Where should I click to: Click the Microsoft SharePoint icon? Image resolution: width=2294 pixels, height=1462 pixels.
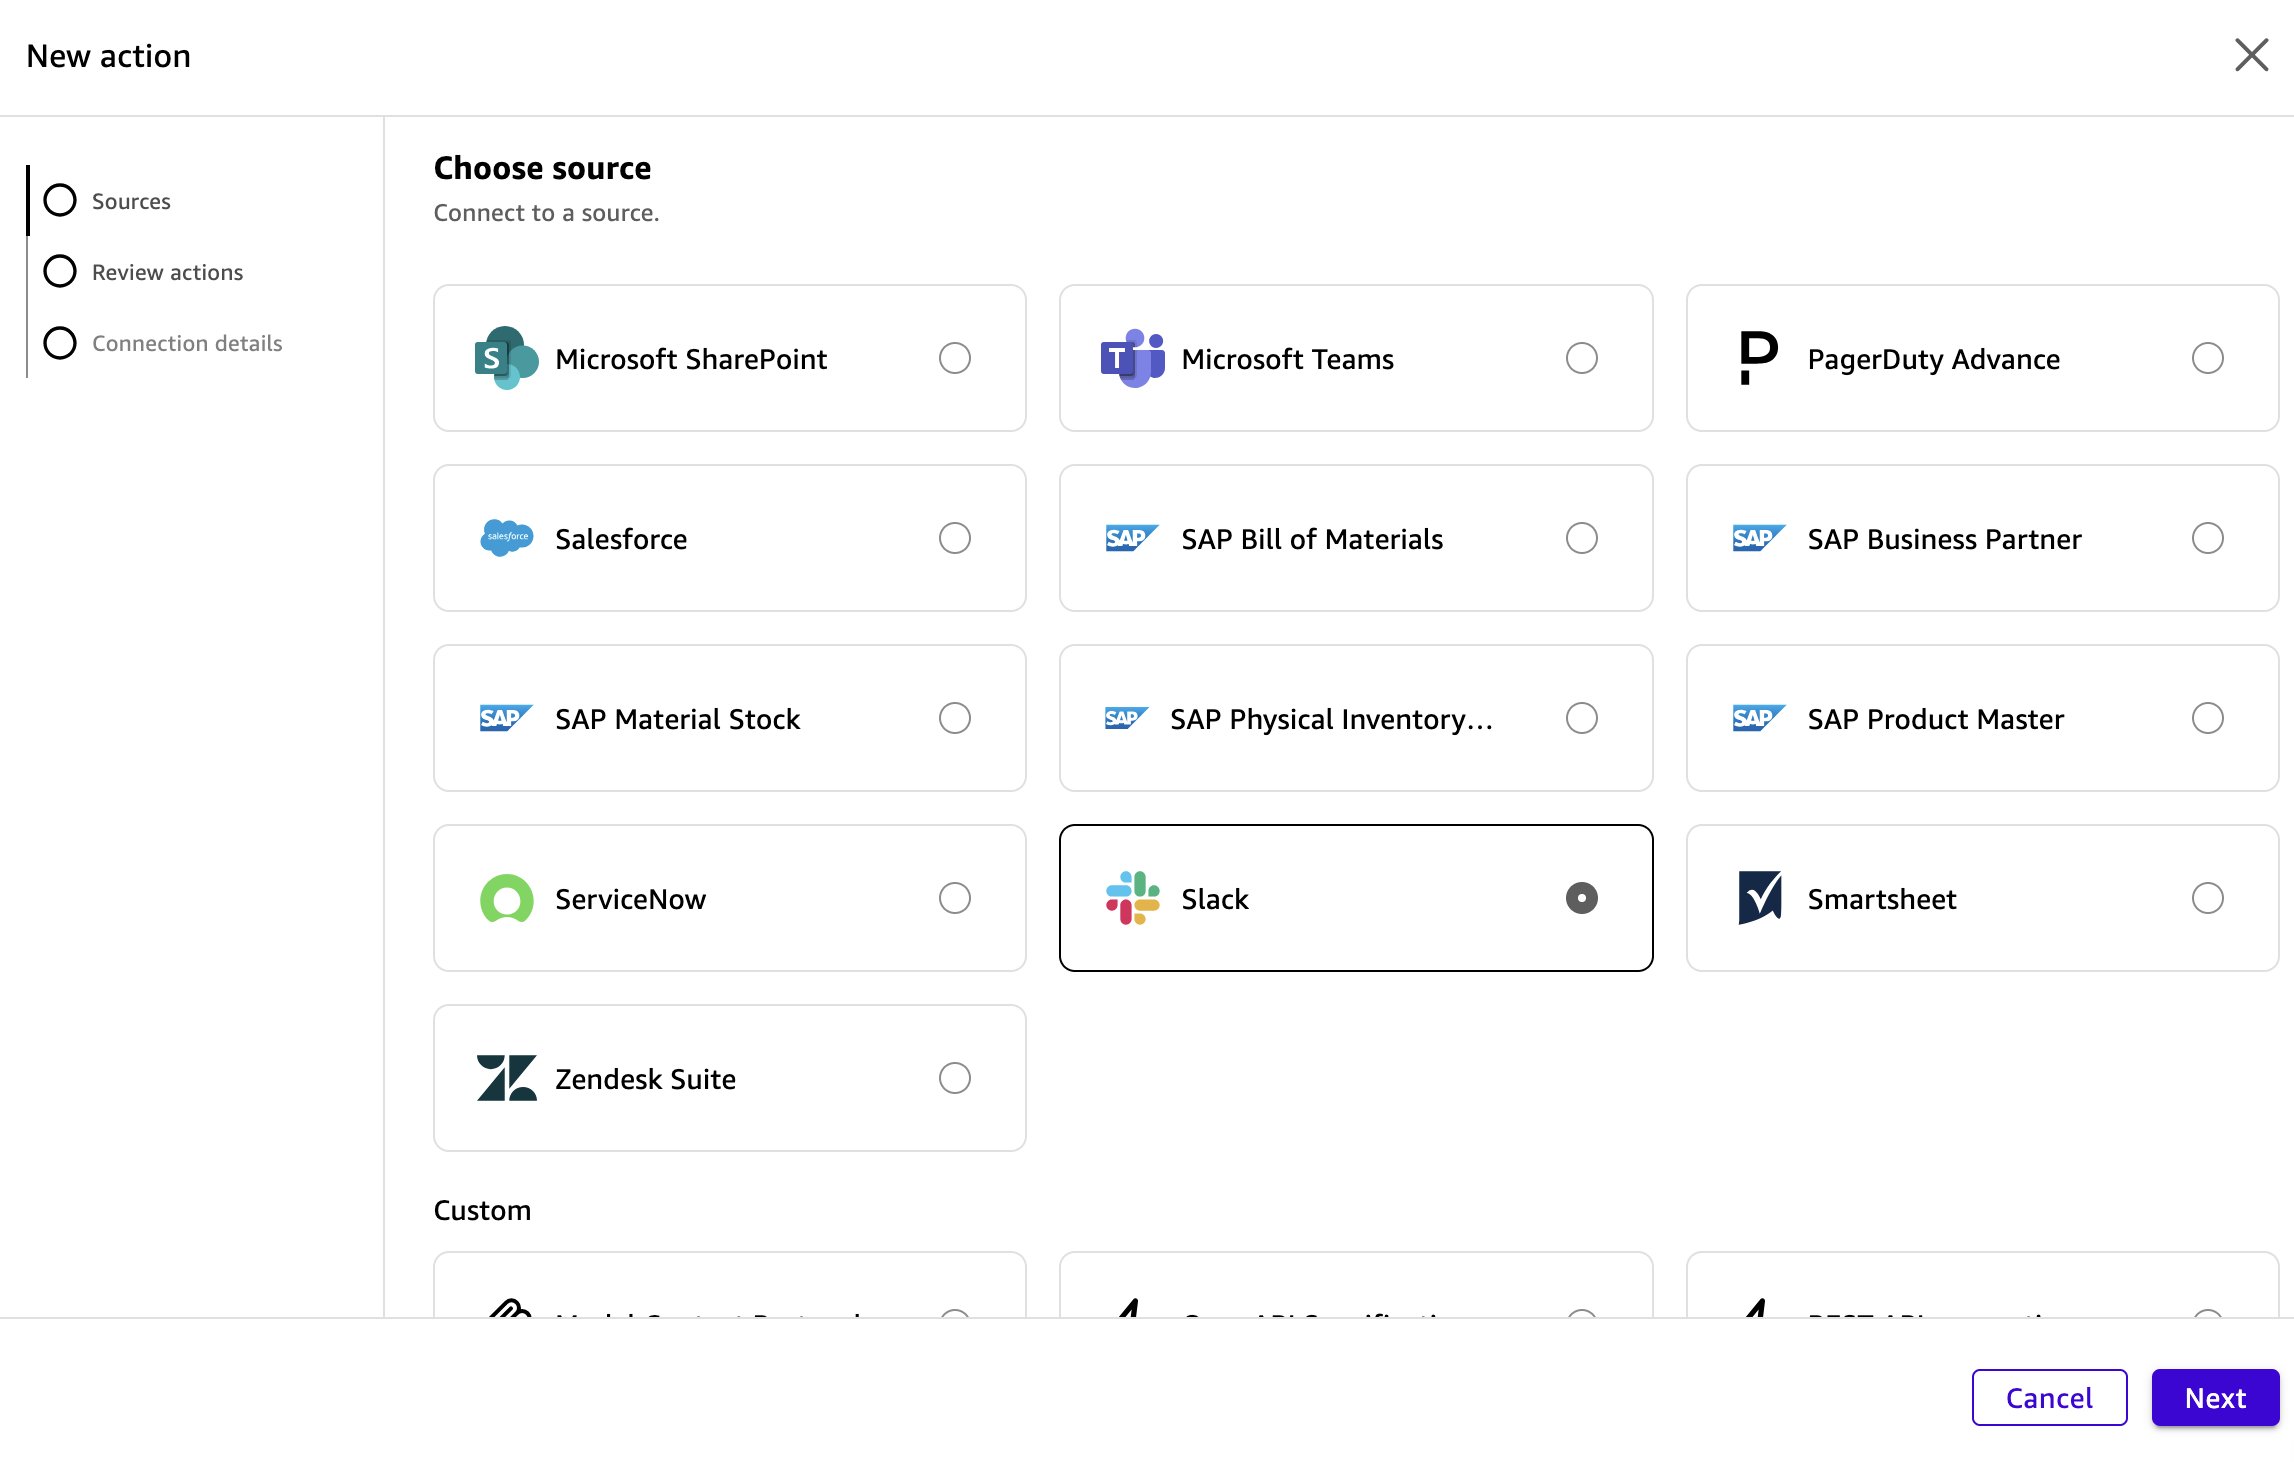coord(505,358)
